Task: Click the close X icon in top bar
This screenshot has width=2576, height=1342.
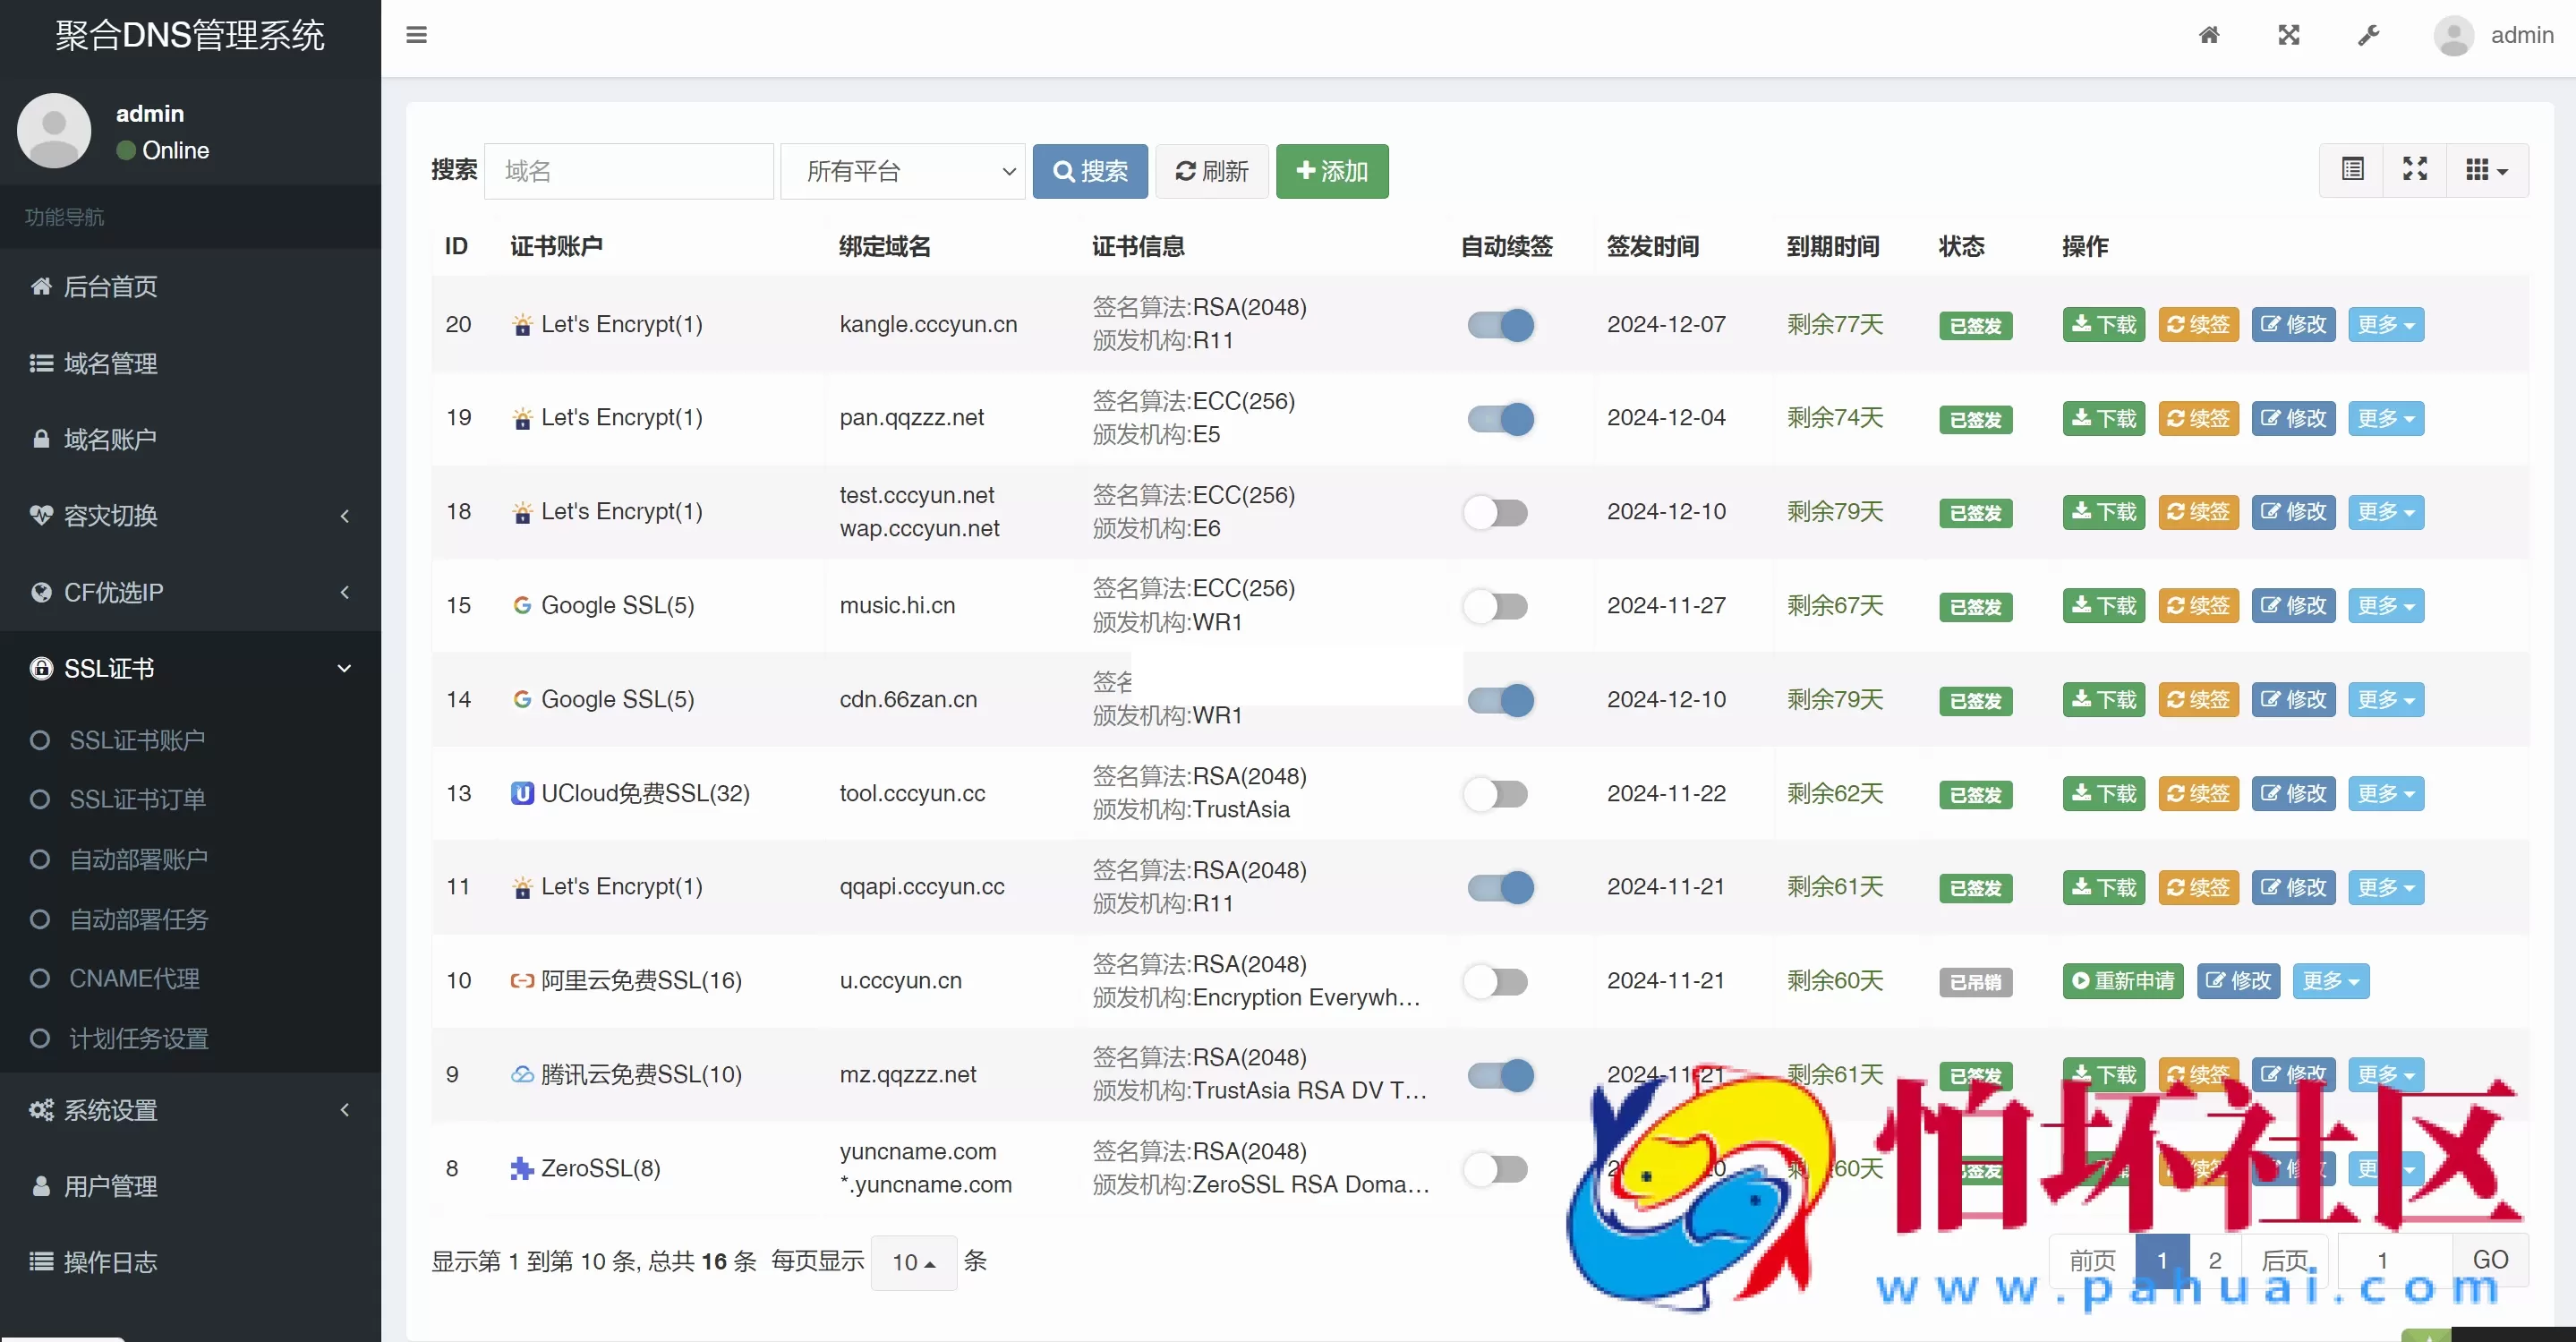Action: coord(2289,35)
